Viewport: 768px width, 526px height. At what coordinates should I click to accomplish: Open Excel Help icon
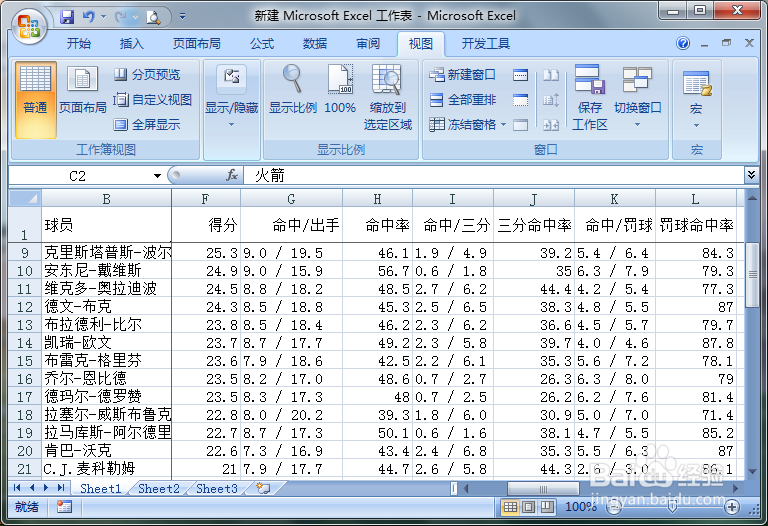click(683, 44)
